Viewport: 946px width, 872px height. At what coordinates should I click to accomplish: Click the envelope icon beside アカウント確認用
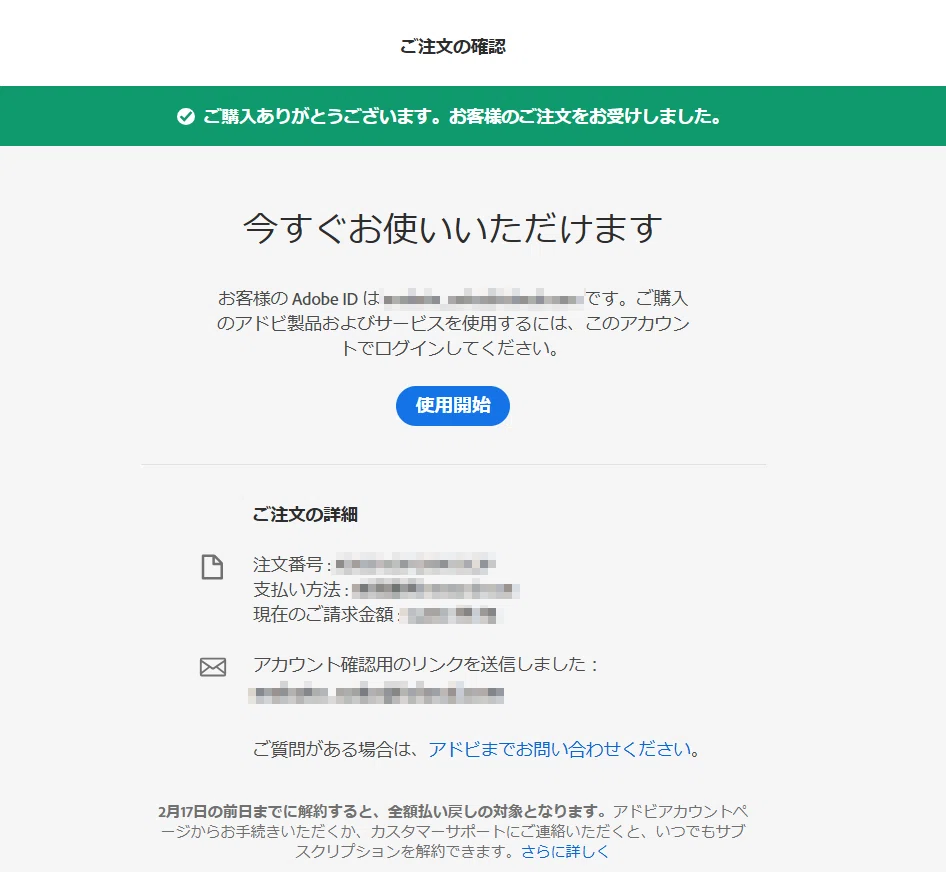tap(212, 667)
